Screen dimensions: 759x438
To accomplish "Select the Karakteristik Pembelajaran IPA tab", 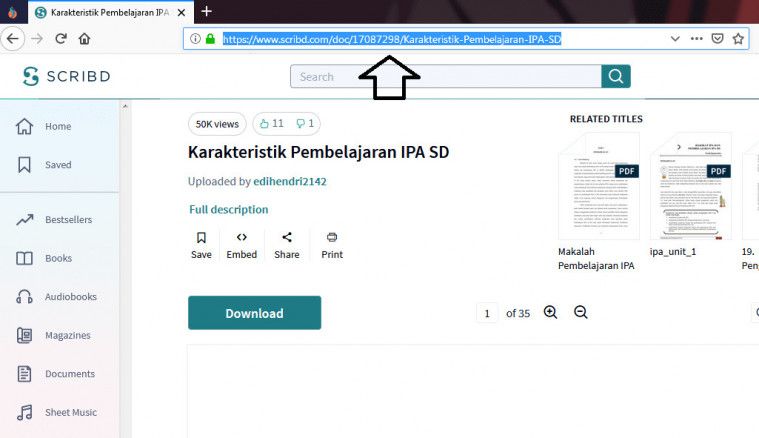I will pos(111,13).
